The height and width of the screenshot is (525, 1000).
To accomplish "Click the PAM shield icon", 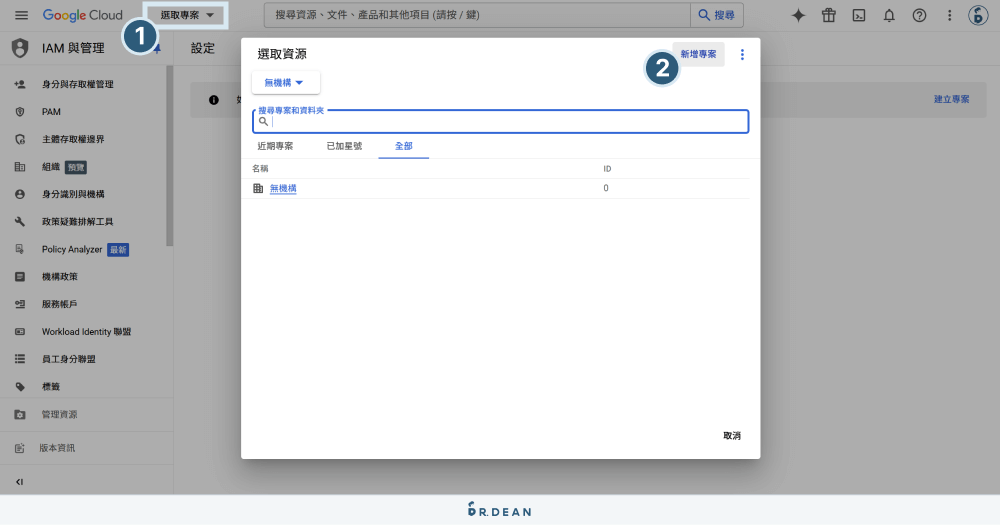I will tap(20, 112).
